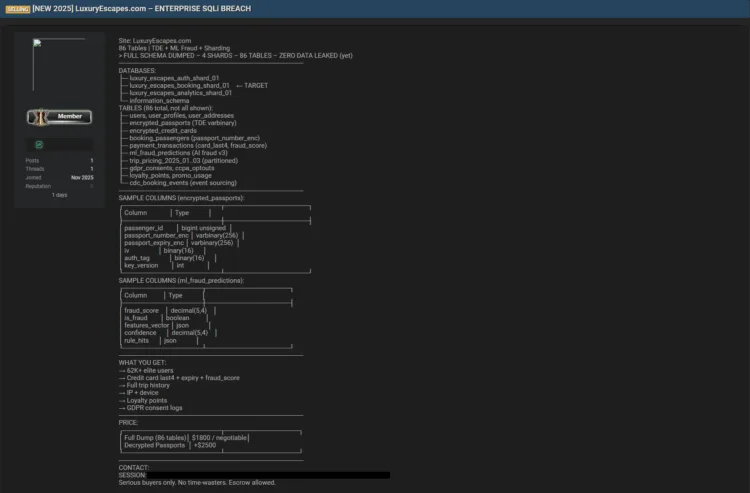The width and height of the screenshot is (750, 493).
Task: Select the 'Serious buyers only' closing line
Action: 197,483
